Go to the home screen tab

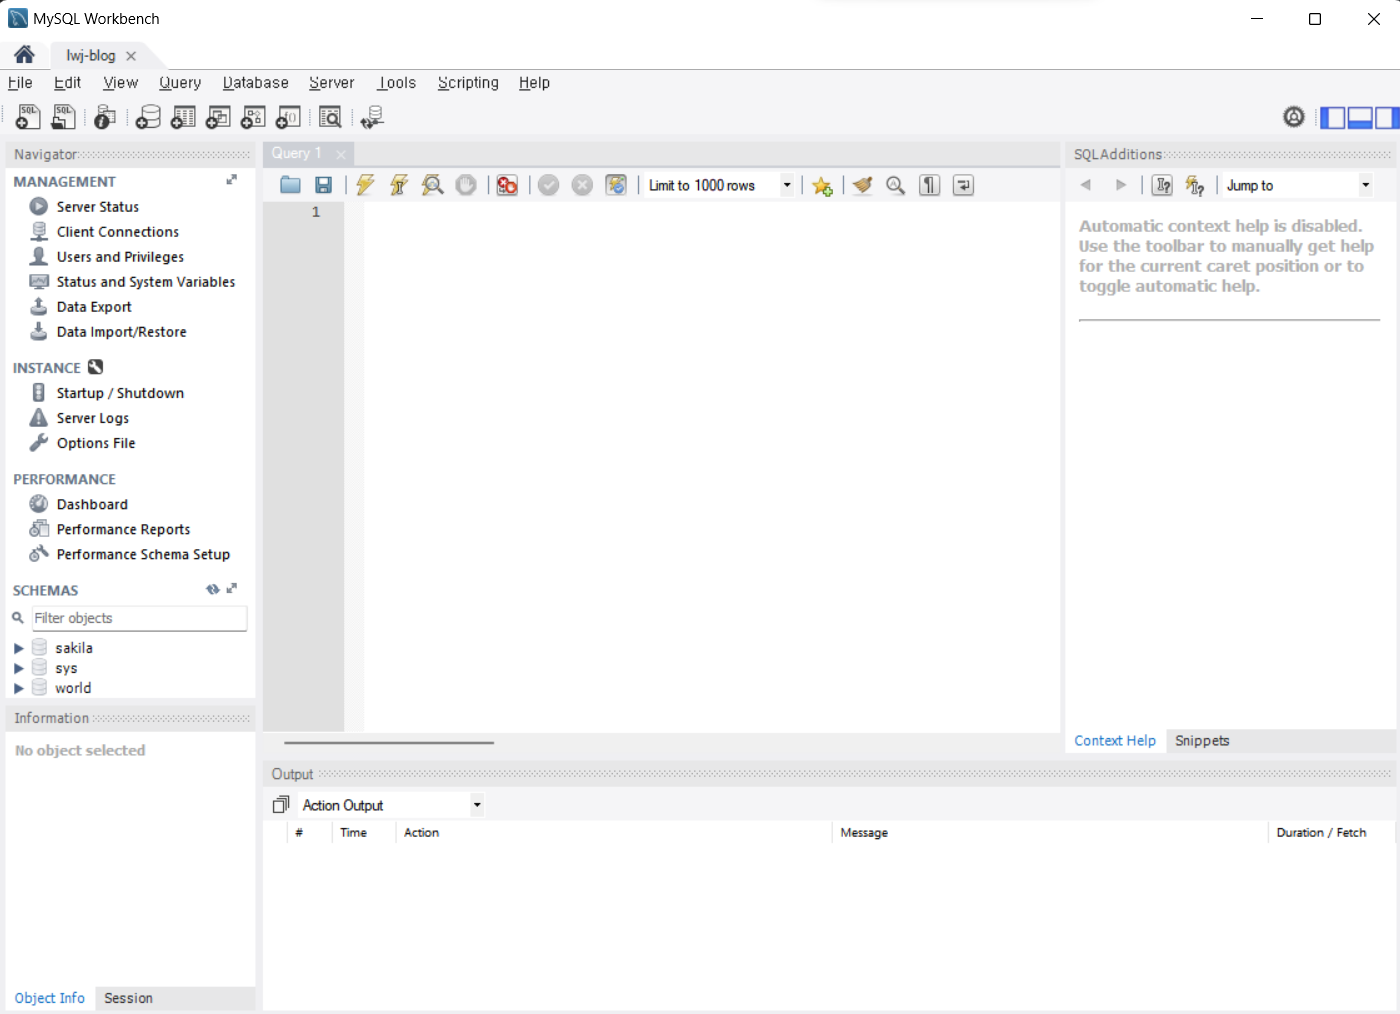pos(25,55)
